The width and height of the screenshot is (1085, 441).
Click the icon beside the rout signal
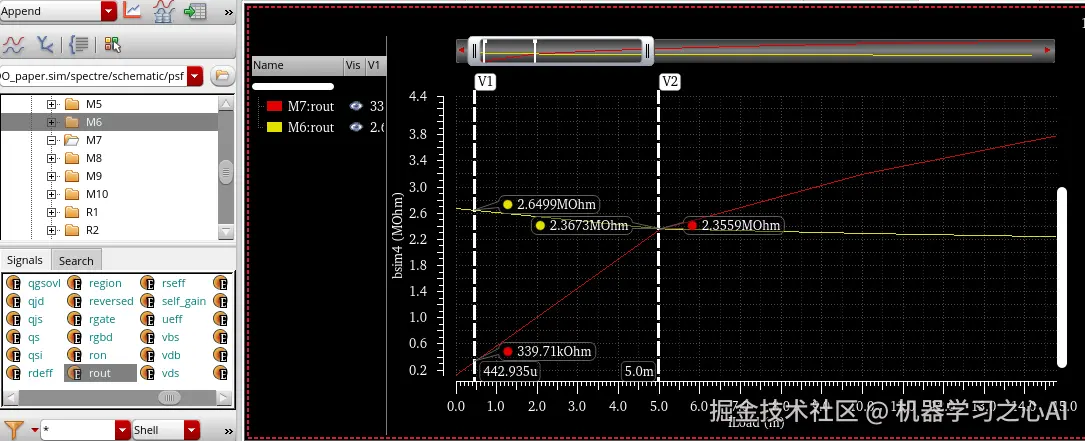75,373
